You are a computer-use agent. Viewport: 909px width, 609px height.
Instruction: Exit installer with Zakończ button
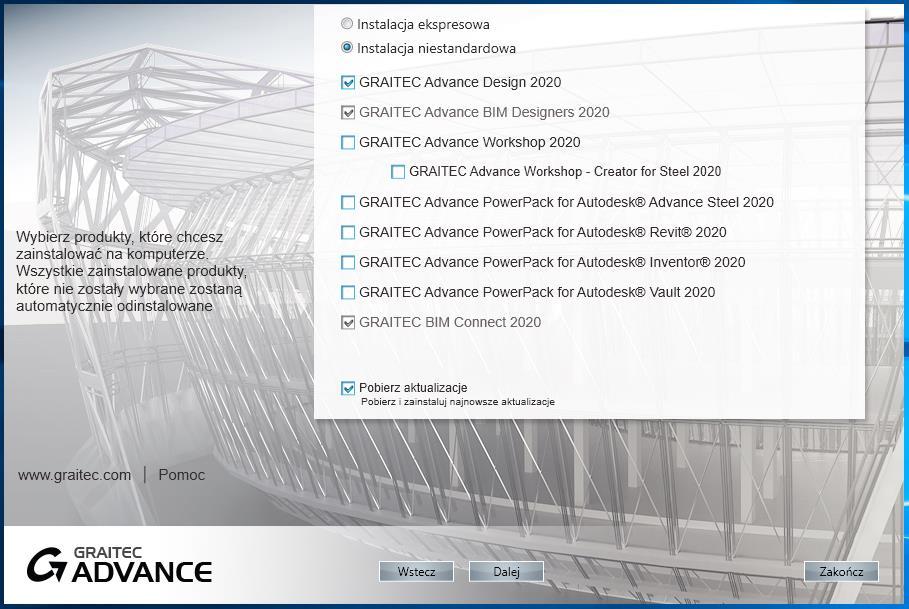coord(841,571)
